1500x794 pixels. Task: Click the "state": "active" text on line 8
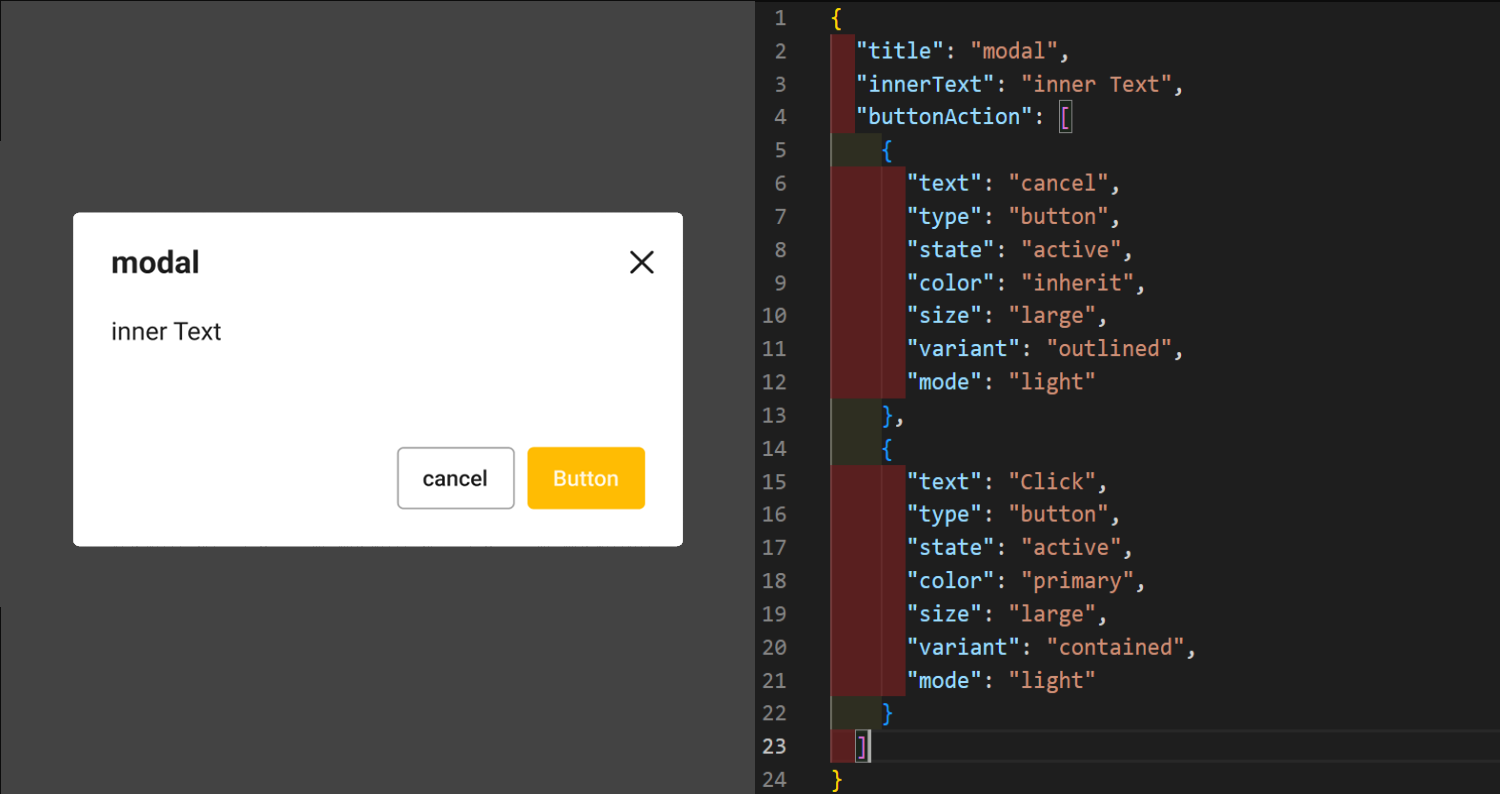1020,249
